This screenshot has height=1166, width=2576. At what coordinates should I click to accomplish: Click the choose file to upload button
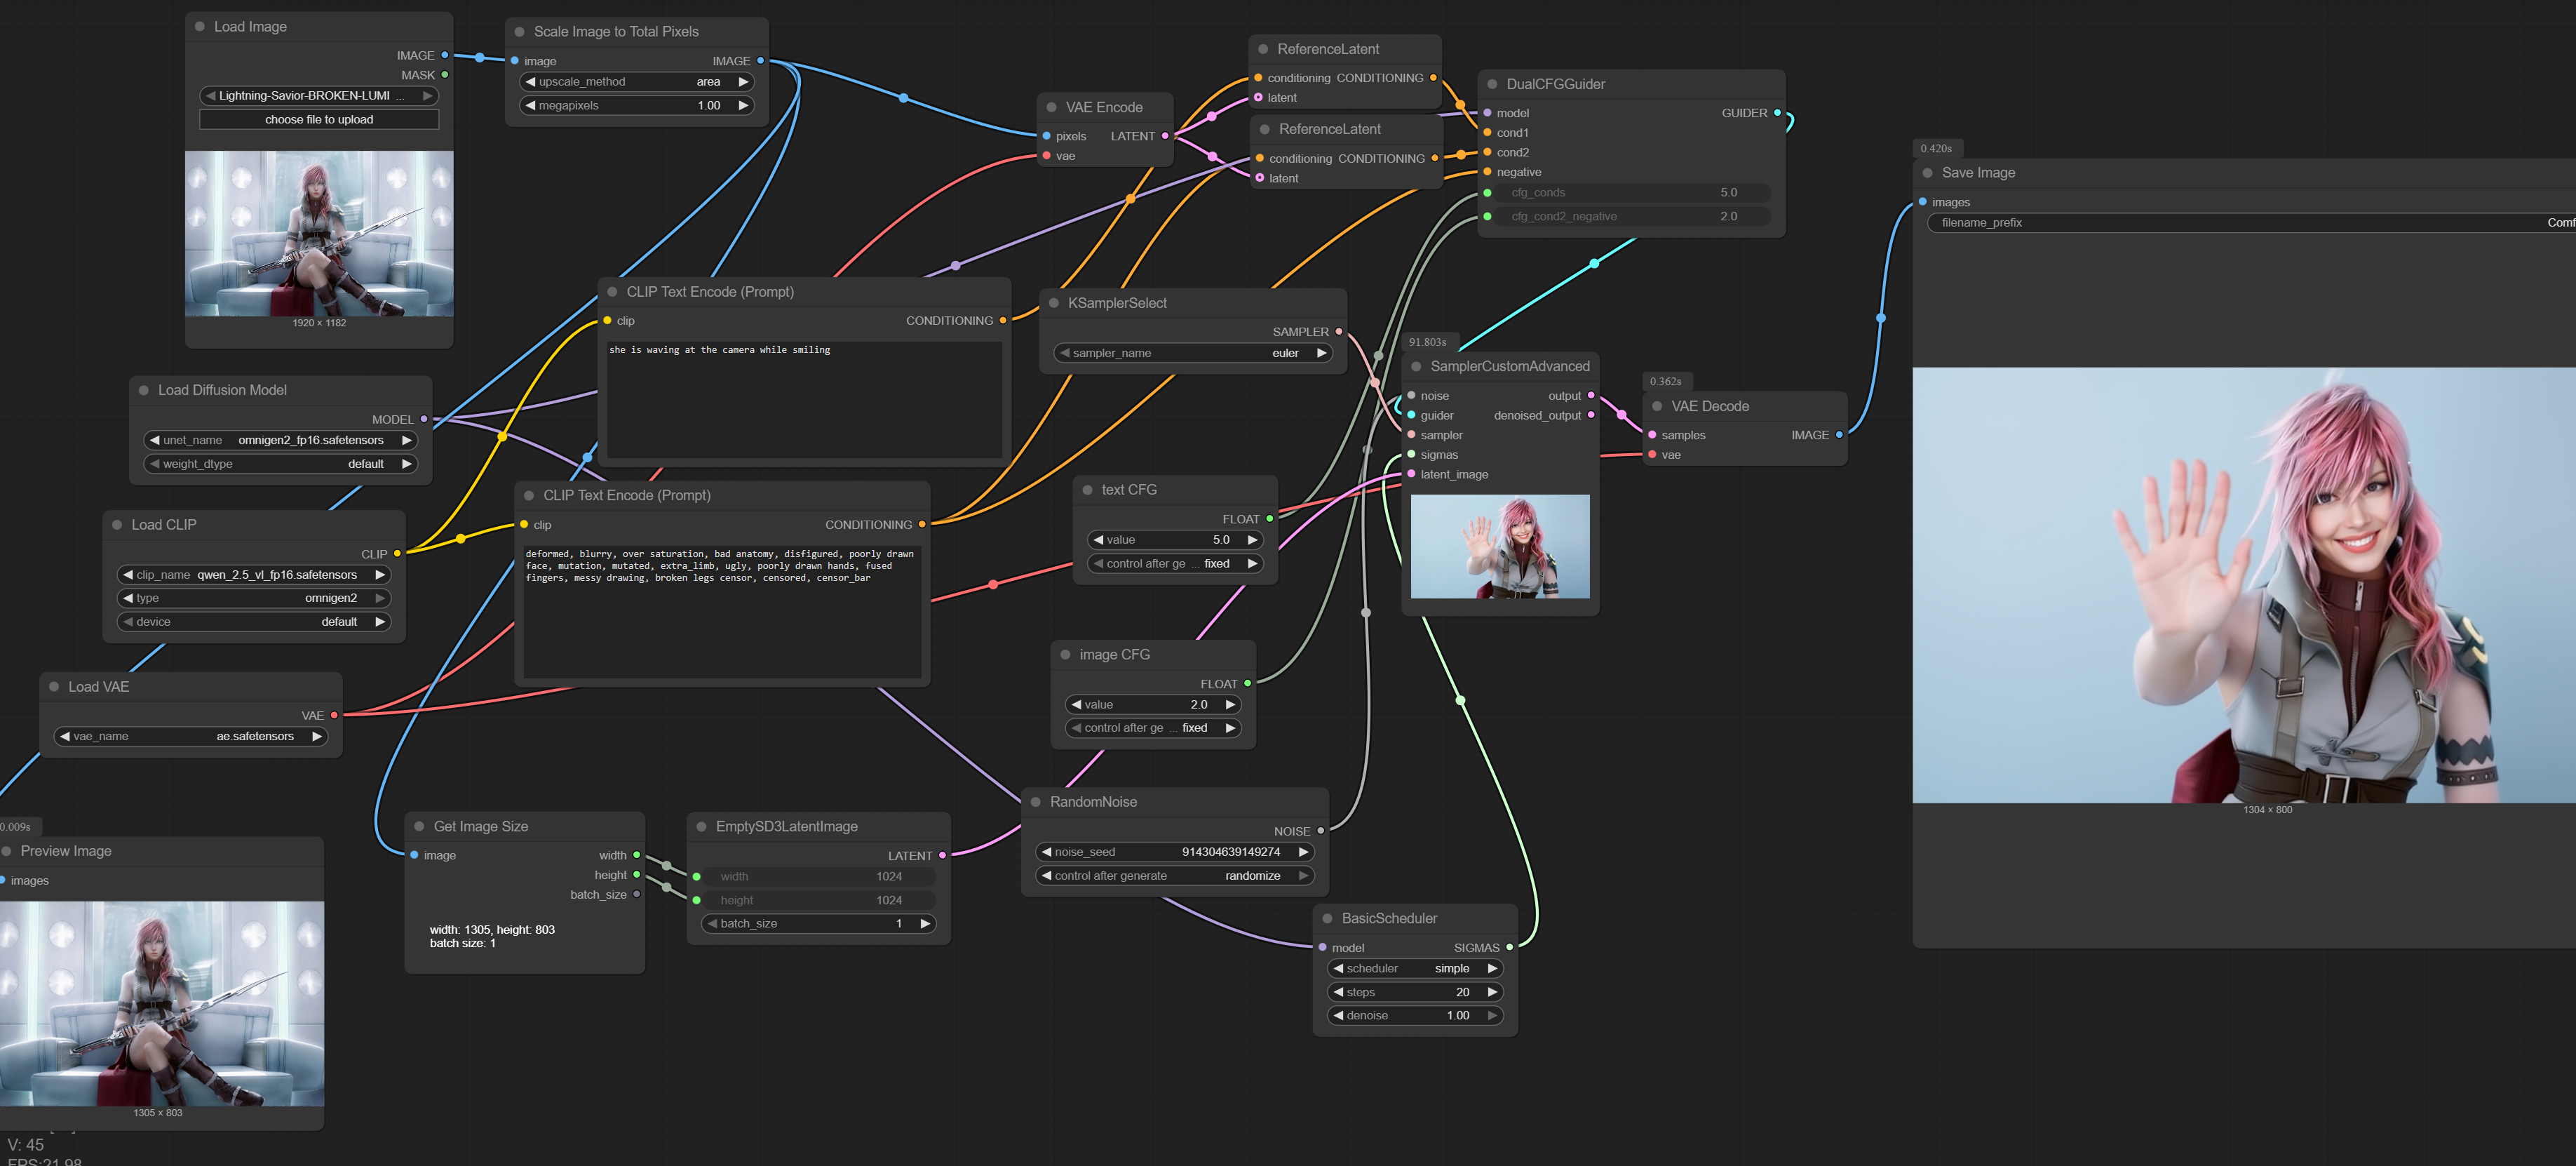coord(319,120)
